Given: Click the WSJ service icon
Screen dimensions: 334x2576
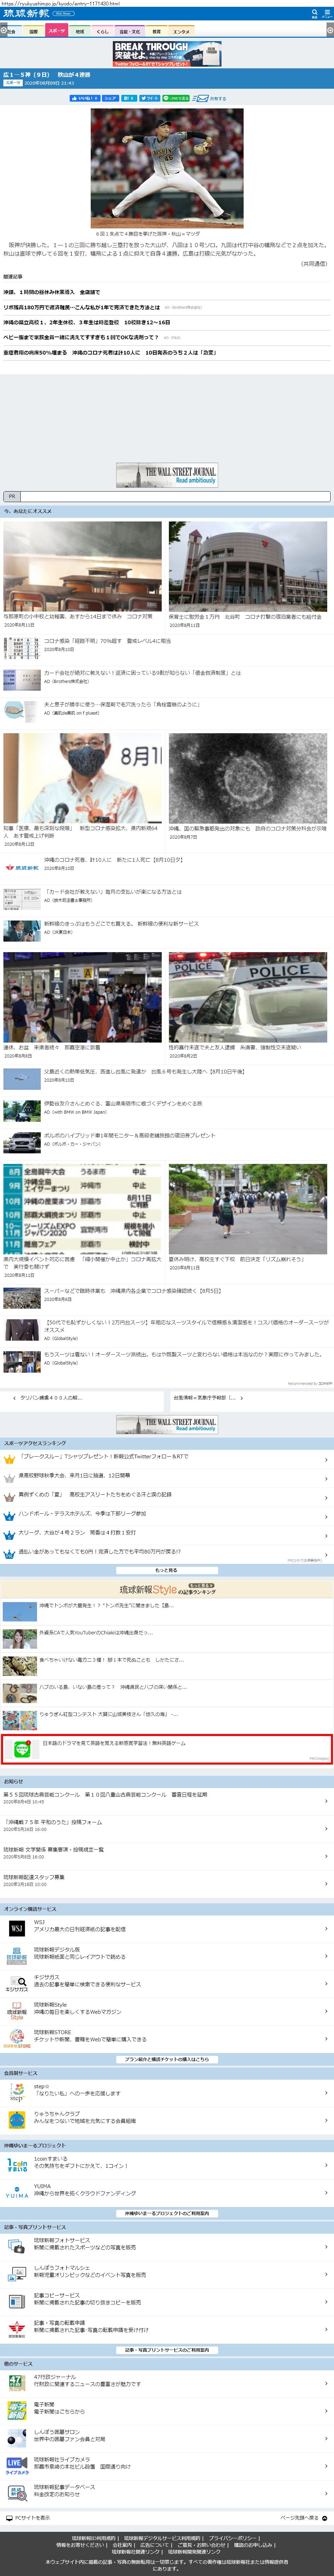Looking at the screenshot, I should point(16,1927).
